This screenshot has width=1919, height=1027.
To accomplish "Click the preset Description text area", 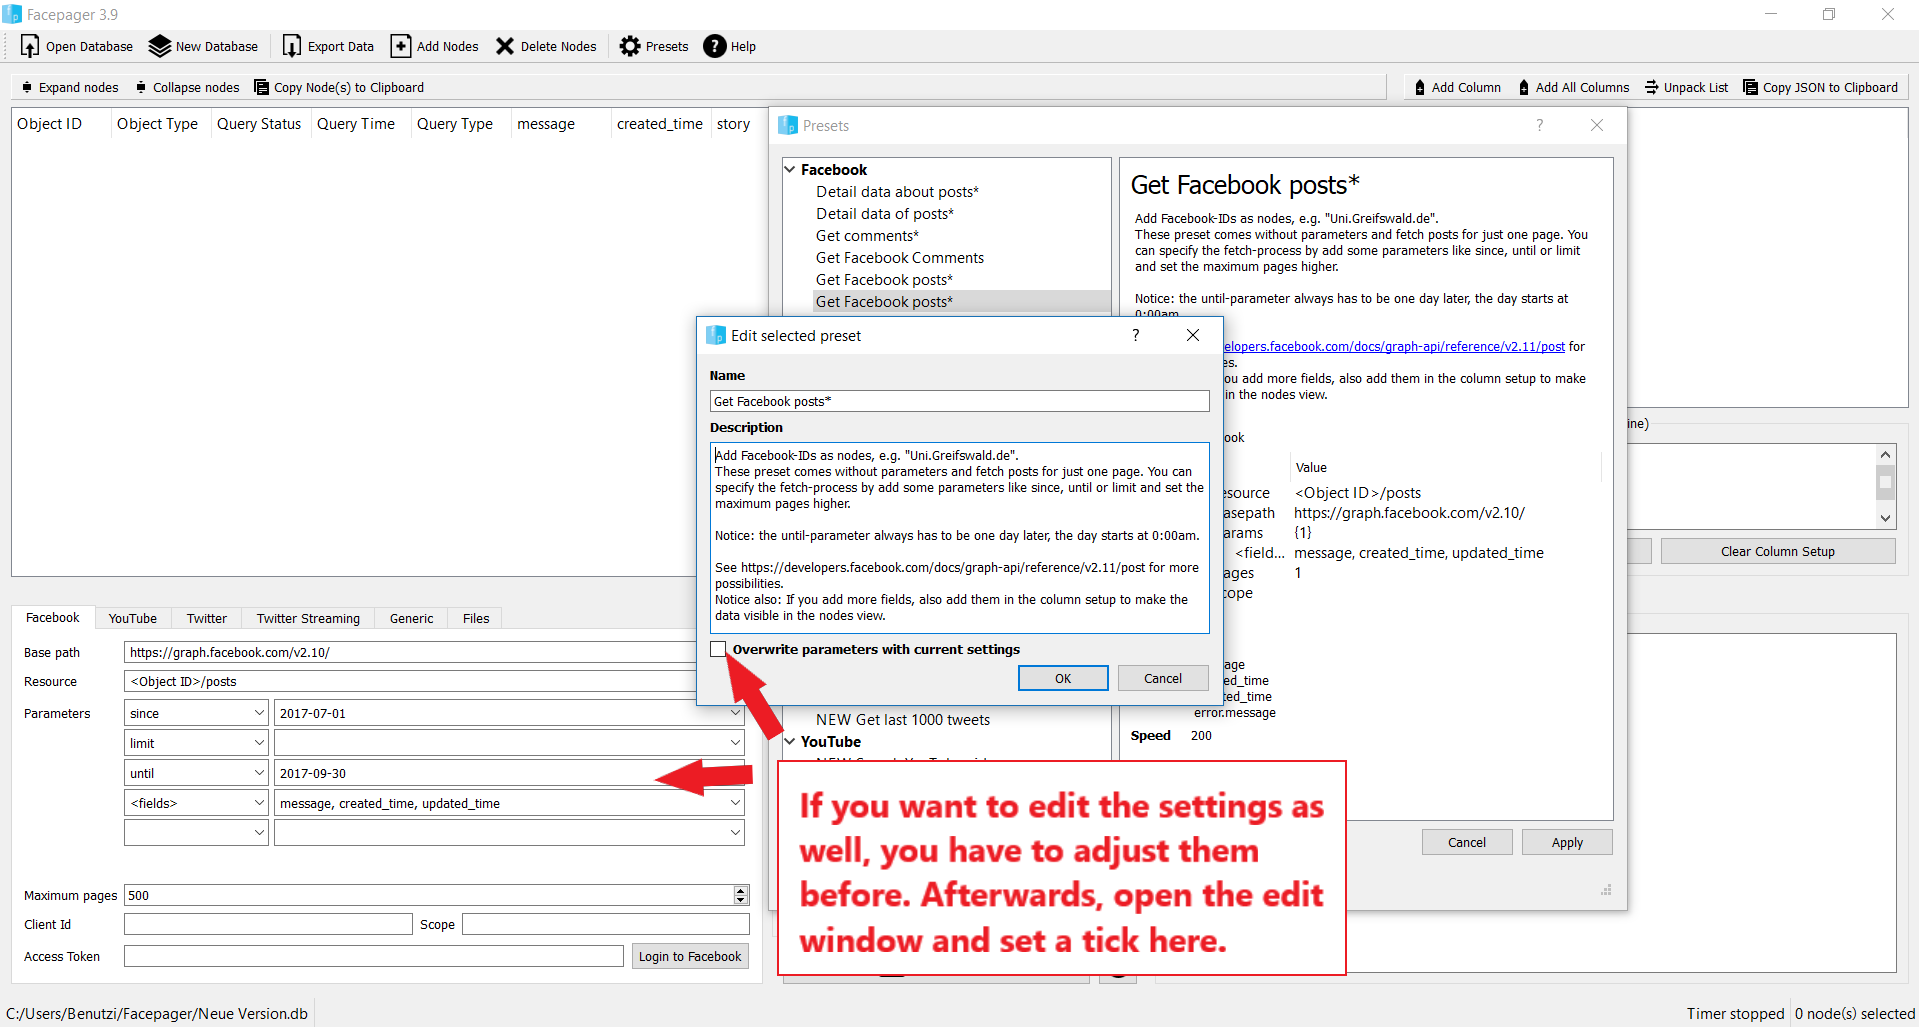I will point(959,537).
